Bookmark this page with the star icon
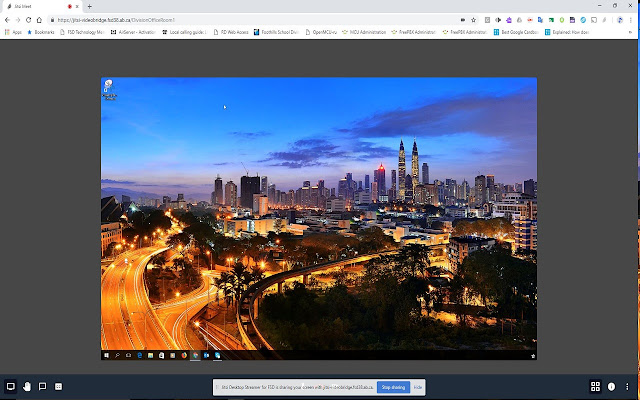 [x=473, y=19]
